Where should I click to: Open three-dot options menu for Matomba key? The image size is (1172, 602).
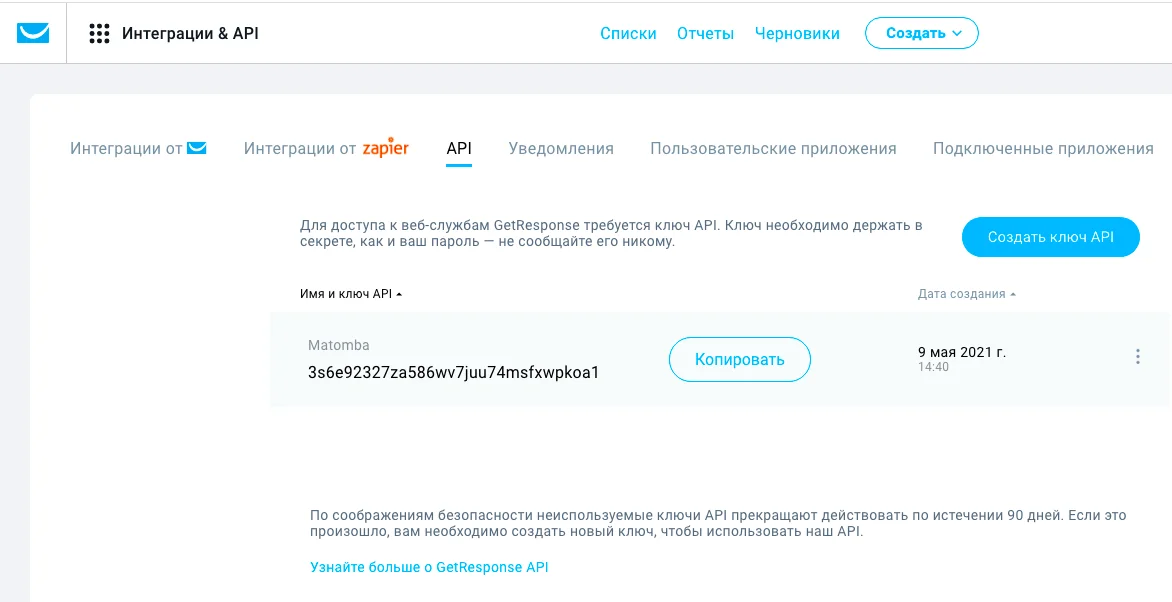click(1138, 357)
